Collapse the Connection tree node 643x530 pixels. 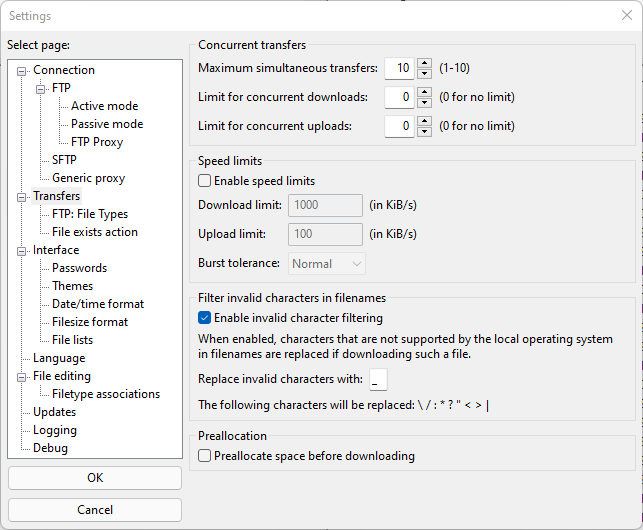[x=21, y=71]
